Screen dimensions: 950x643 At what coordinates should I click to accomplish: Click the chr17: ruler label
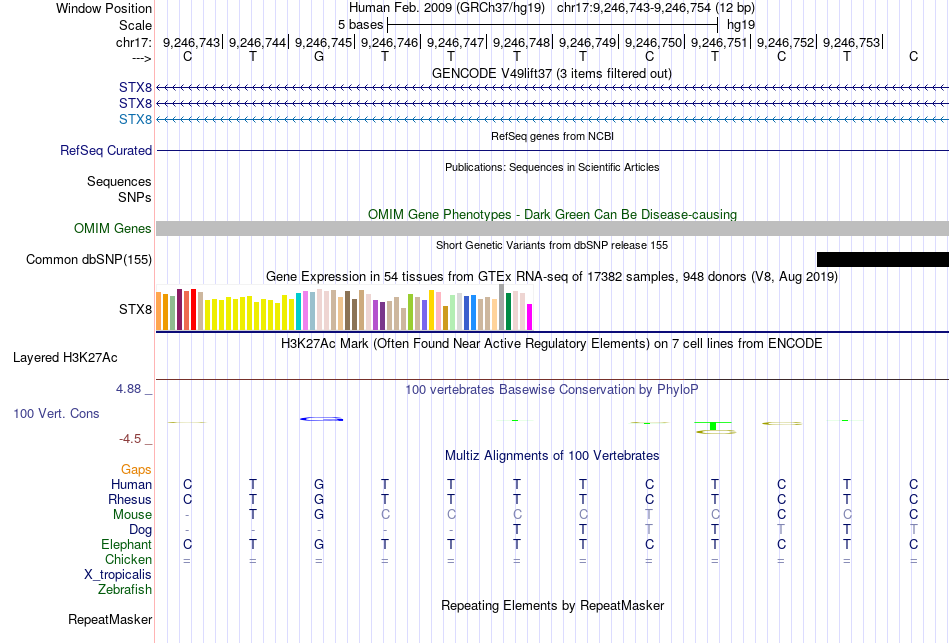(133, 42)
